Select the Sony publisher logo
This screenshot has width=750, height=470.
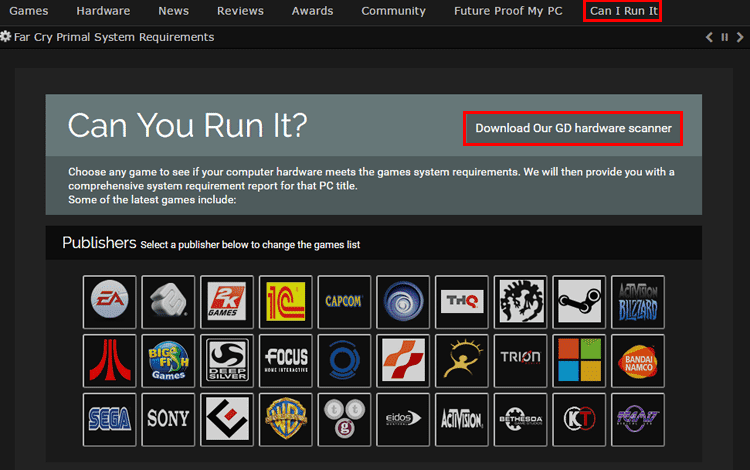point(168,420)
